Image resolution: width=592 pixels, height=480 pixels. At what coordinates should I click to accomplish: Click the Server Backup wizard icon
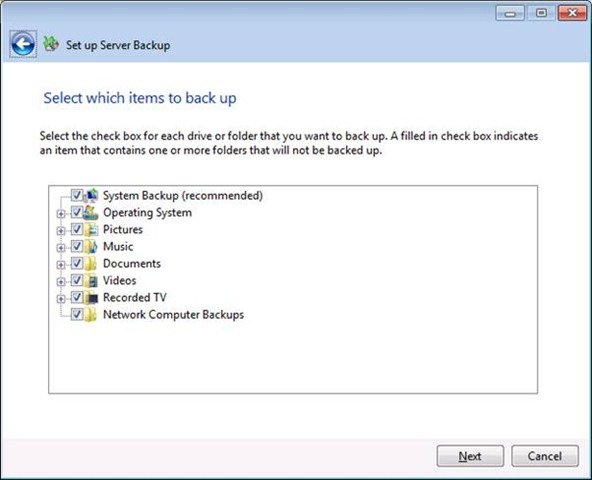point(51,44)
